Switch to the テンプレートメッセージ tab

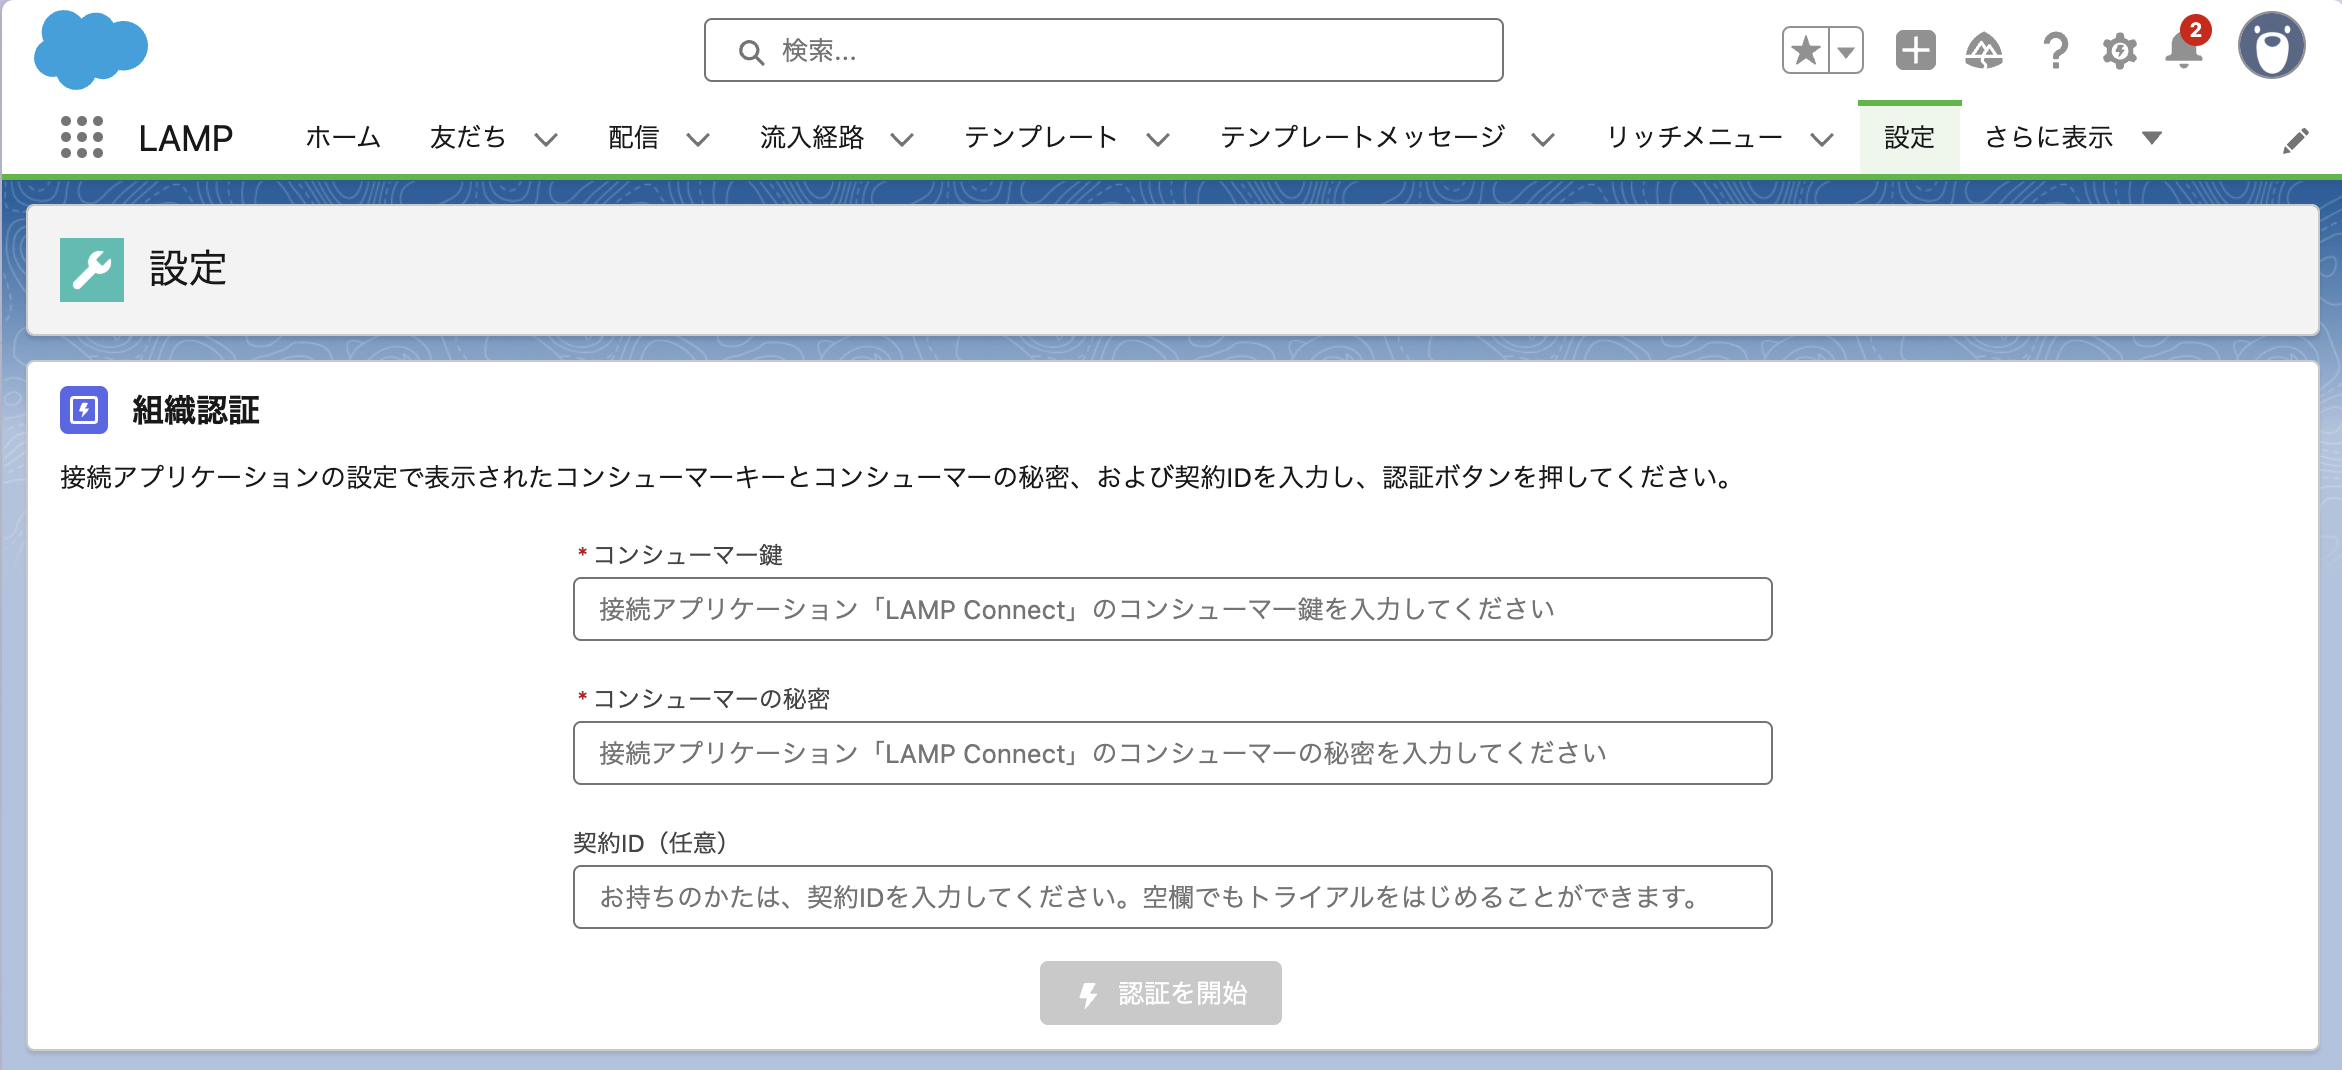pos(1362,137)
